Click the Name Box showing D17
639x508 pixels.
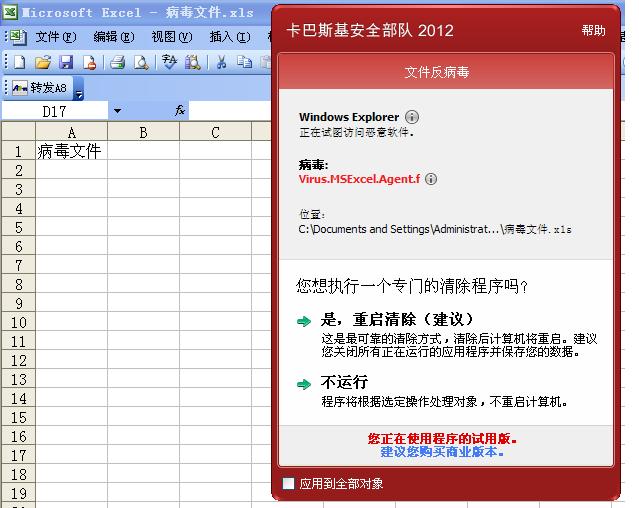[55, 111]
